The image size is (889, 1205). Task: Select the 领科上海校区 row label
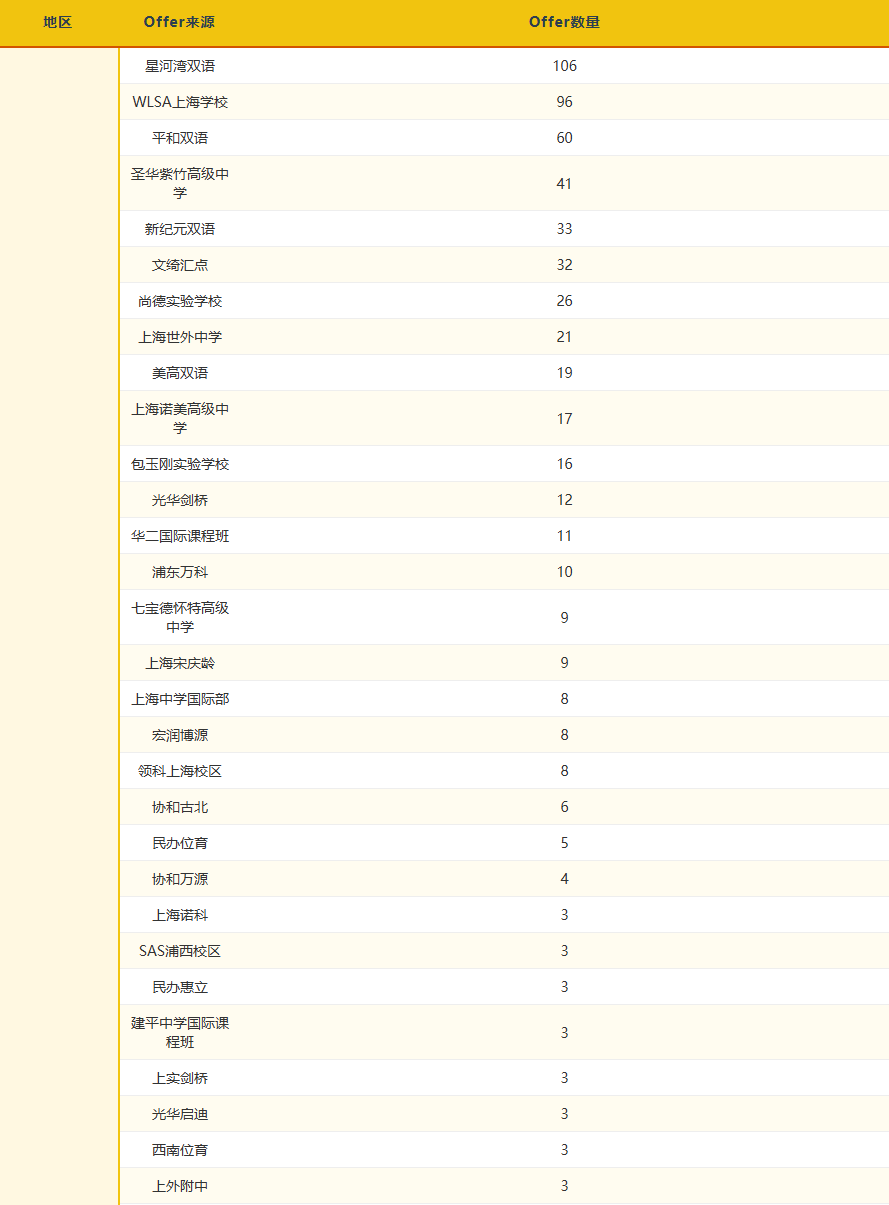[180, 771]
